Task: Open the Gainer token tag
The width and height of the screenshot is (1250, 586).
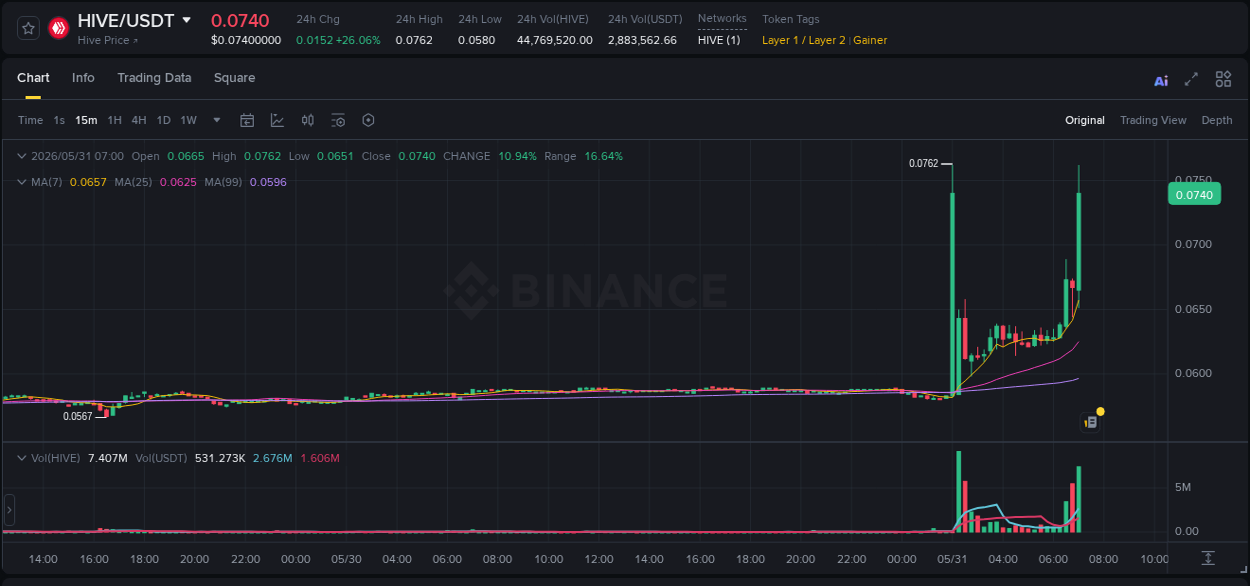Action: click(x=870, y=40)
